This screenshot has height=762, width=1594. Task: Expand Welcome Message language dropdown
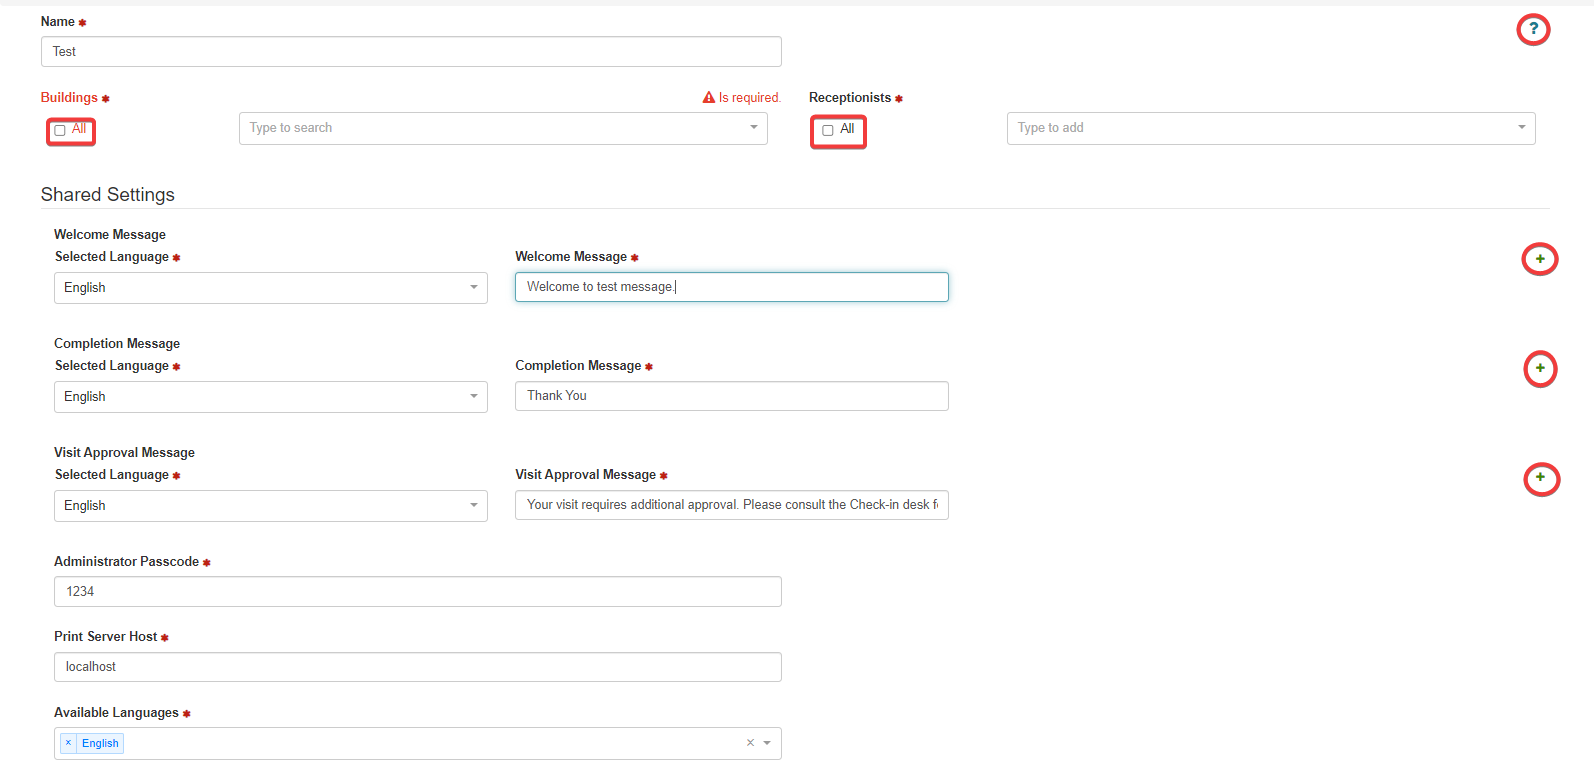coord(270,288)
